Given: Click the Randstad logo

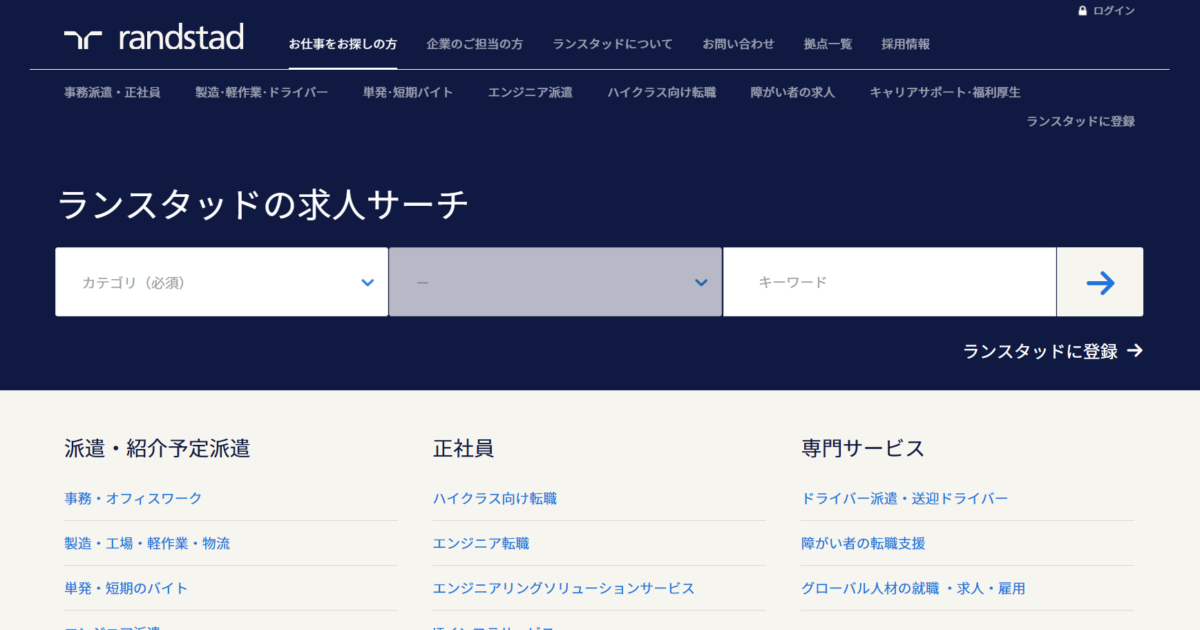Looking at the screenshot, I should click(x=154, y=39).
